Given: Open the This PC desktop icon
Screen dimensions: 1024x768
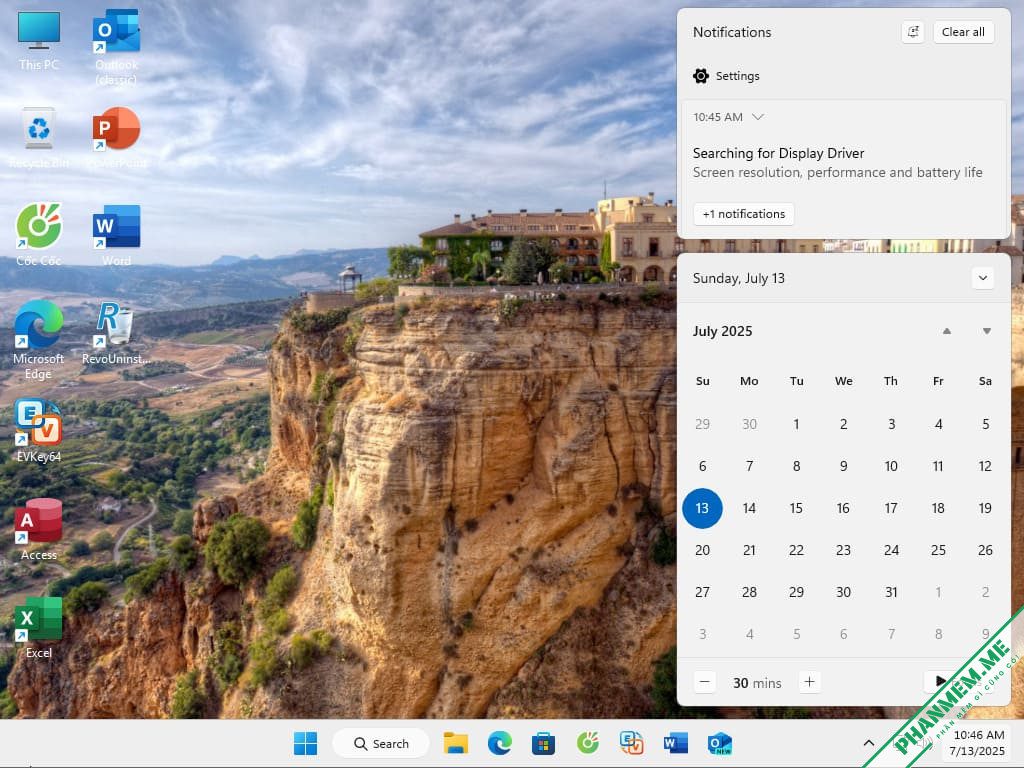Looking at the screenshot, I should [39, 40].
